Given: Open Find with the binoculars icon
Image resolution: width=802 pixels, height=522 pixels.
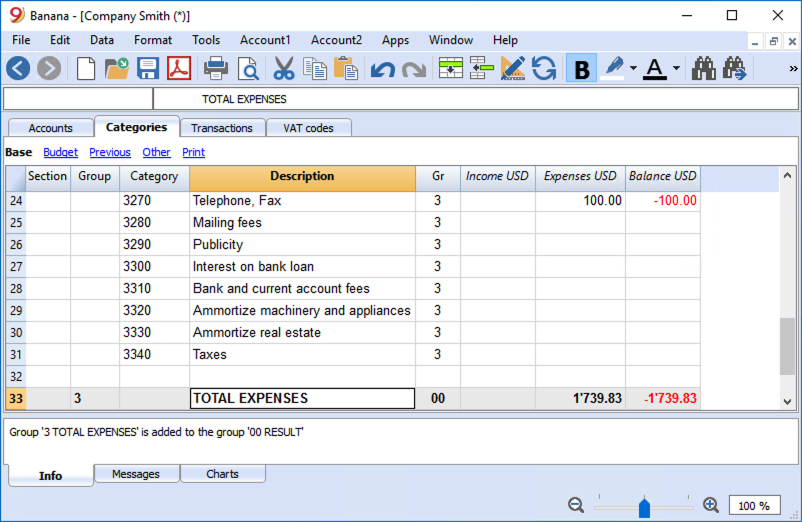Looking at the screenshot, I should point(704,69).
